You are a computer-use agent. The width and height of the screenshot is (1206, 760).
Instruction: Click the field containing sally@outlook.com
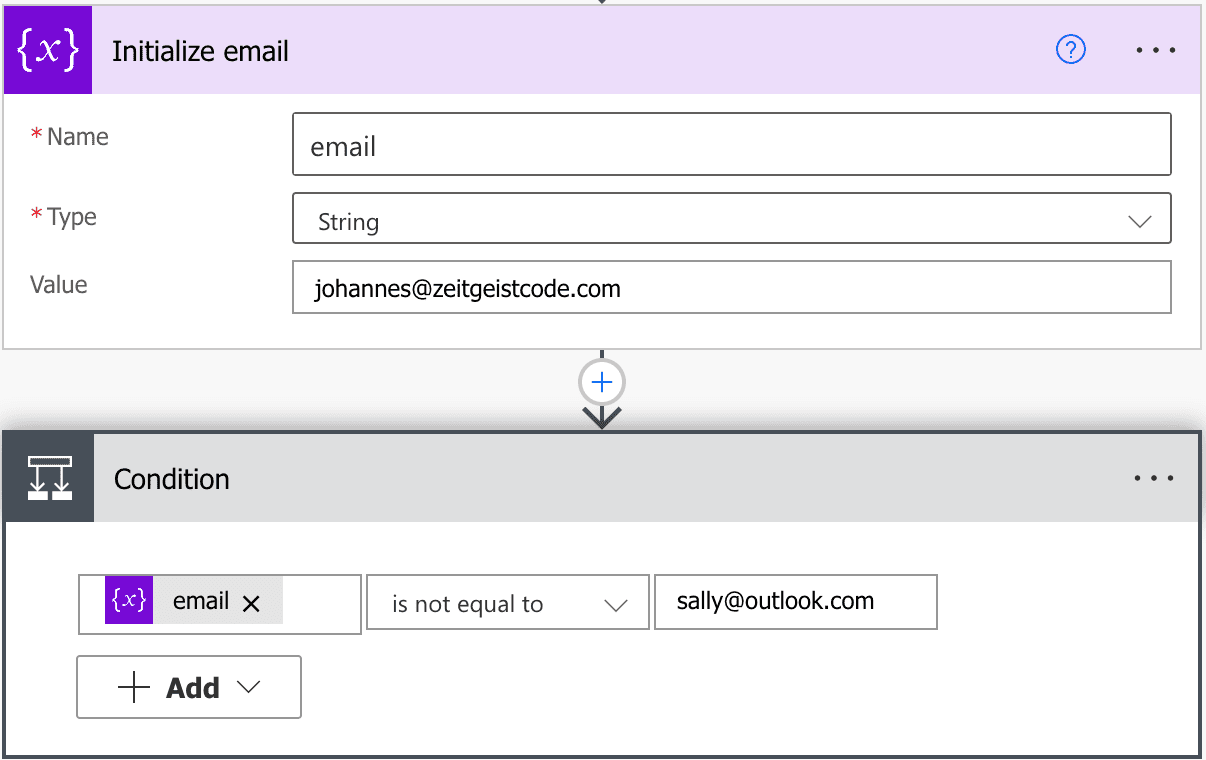[795, 602]
